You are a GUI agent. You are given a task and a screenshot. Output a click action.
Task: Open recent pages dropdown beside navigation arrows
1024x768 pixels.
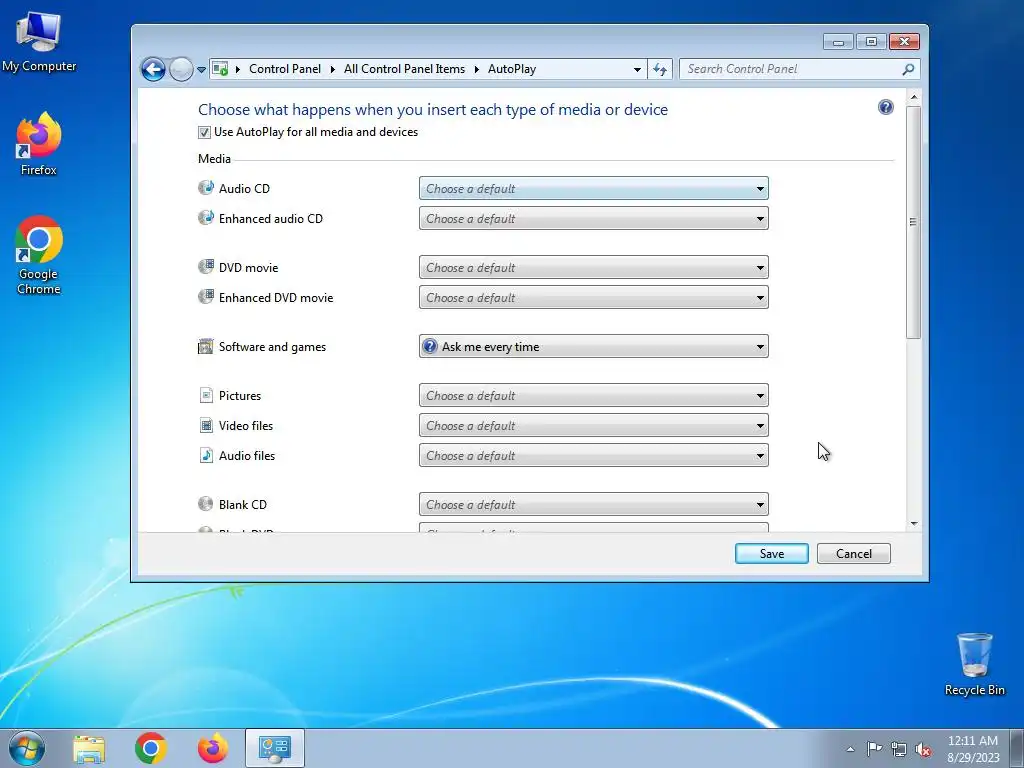coord(201,69)
